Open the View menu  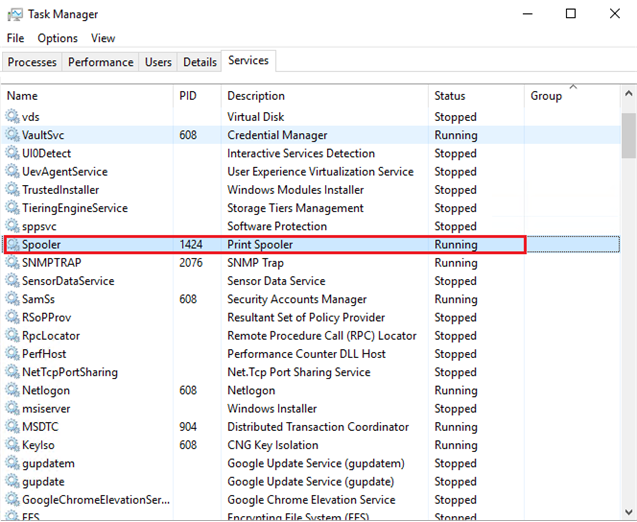[x=103, y=38]
